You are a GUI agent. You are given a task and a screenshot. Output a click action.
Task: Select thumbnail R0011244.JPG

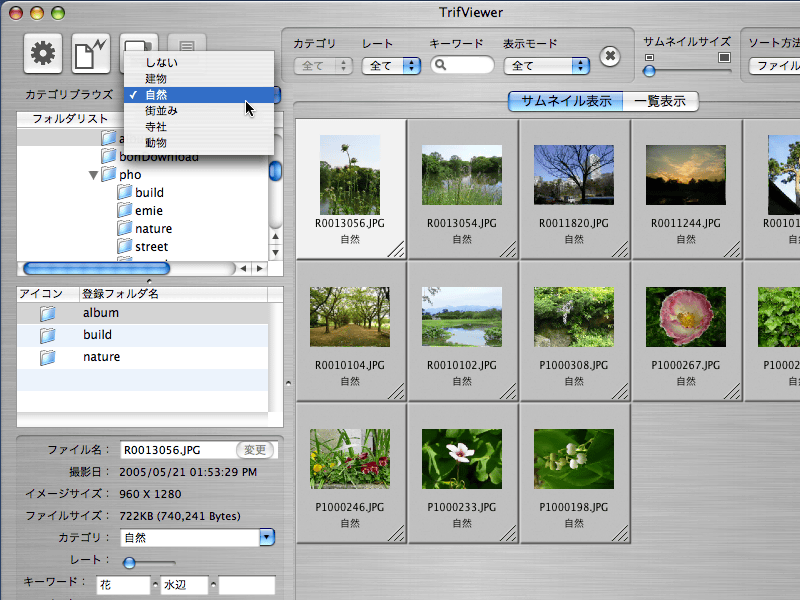click(686, 189)
